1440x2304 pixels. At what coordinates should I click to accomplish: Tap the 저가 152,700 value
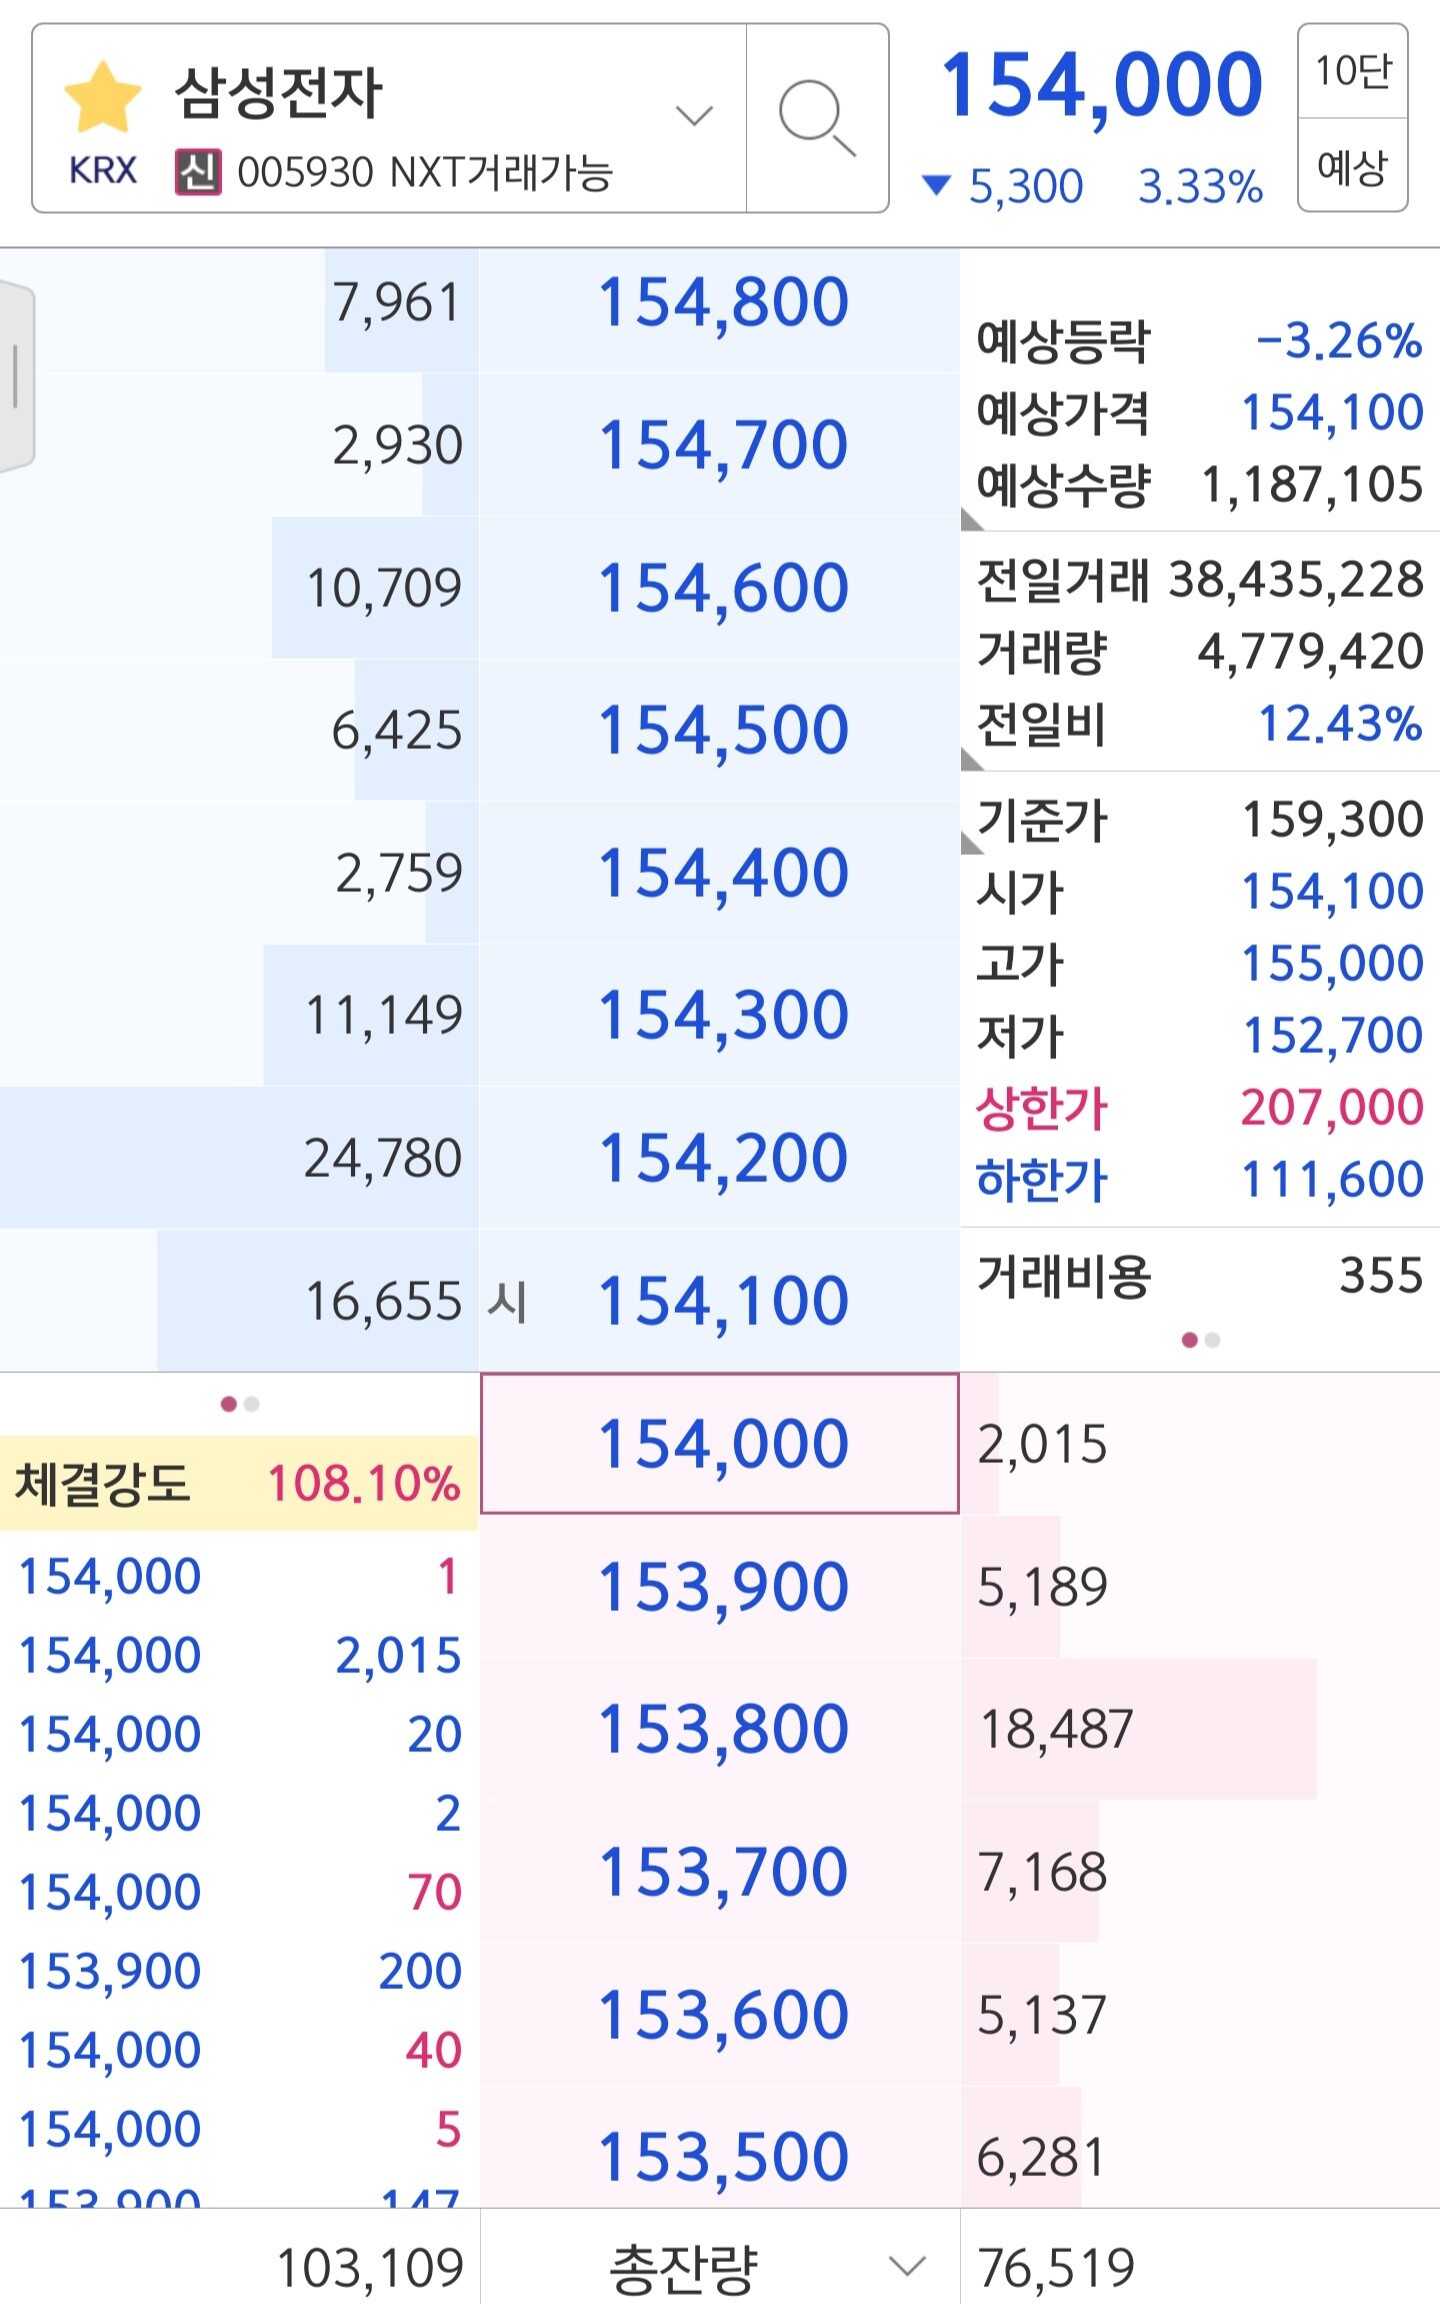[1332, 1035]
